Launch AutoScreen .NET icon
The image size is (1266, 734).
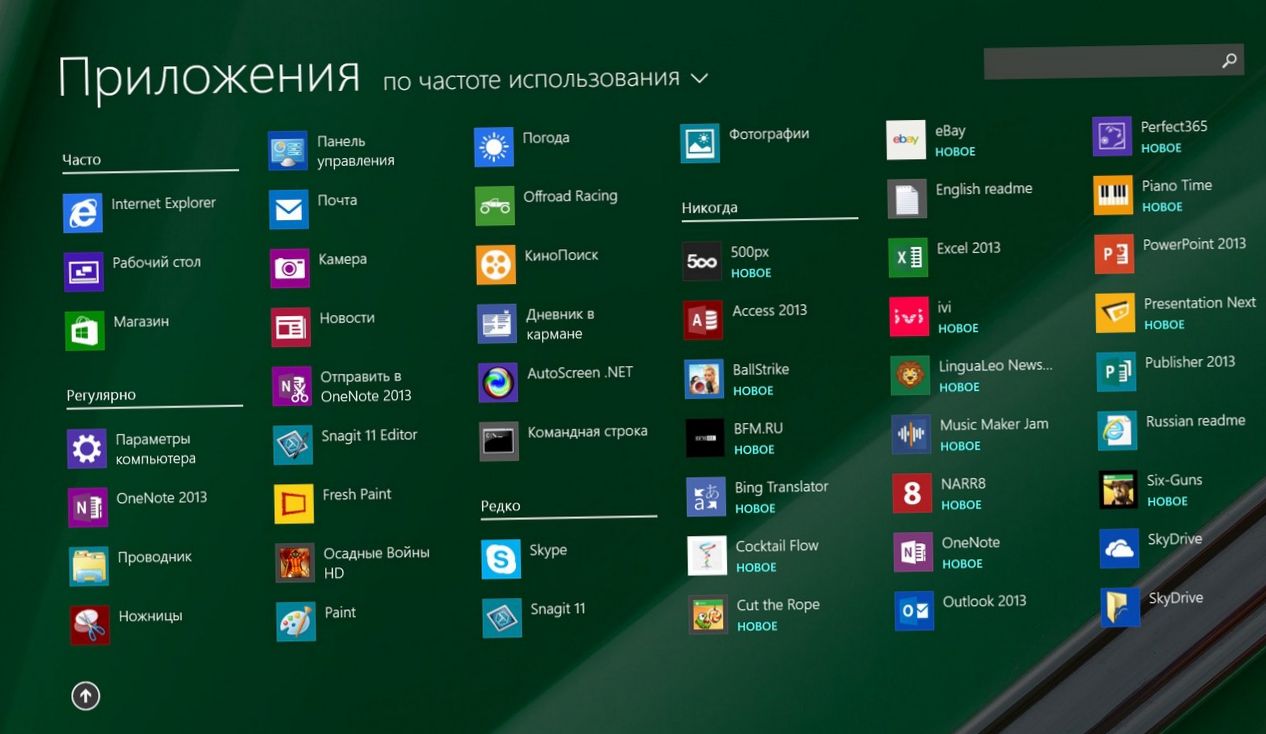(x=498, y=382)
